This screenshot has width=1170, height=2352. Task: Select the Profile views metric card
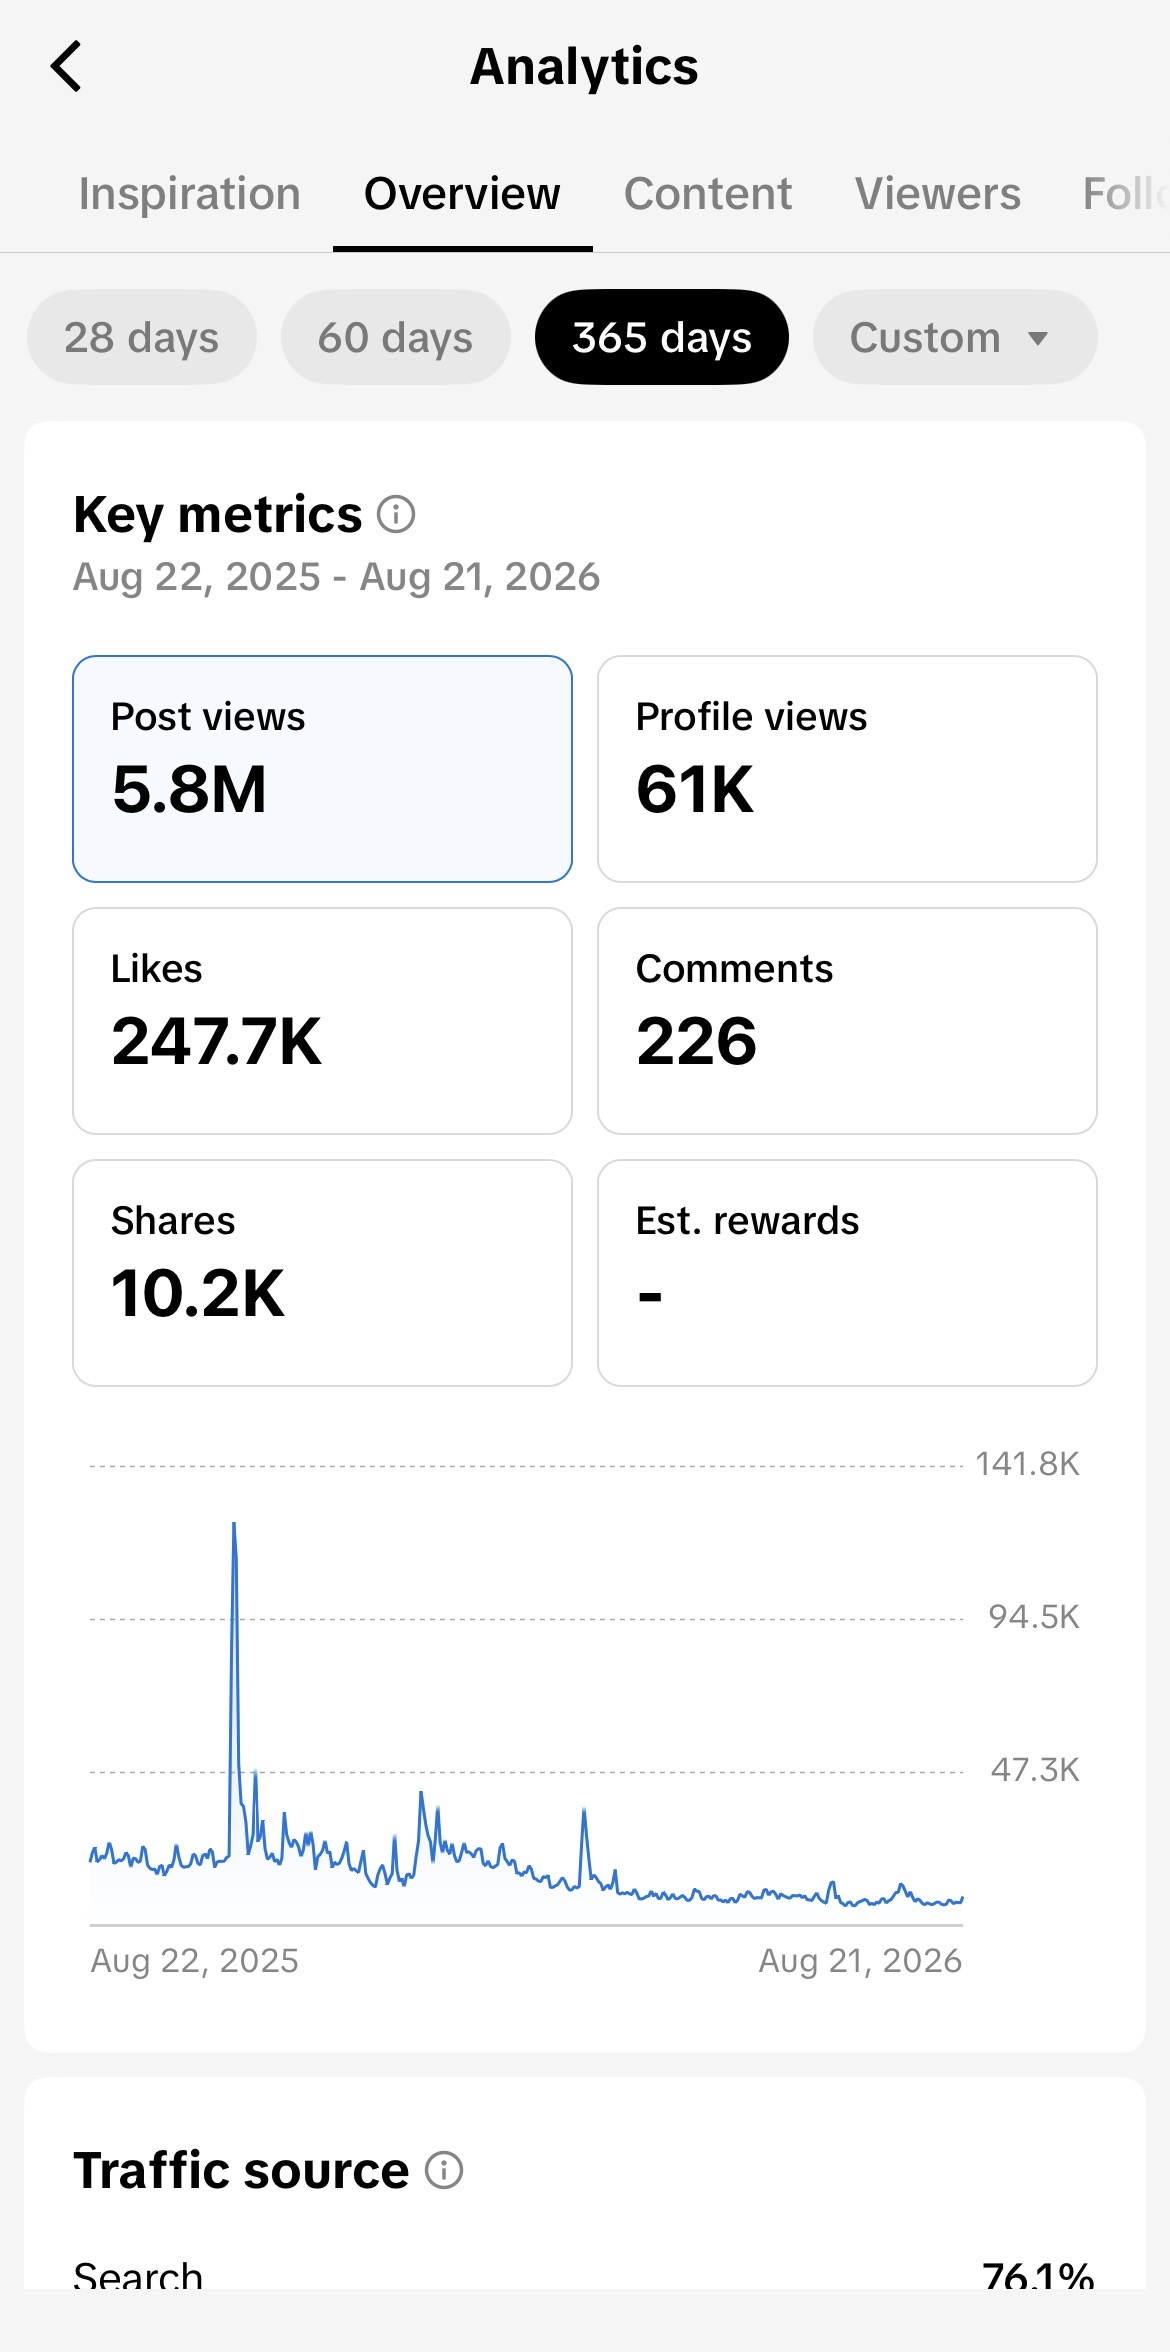[x=847, y=769]
